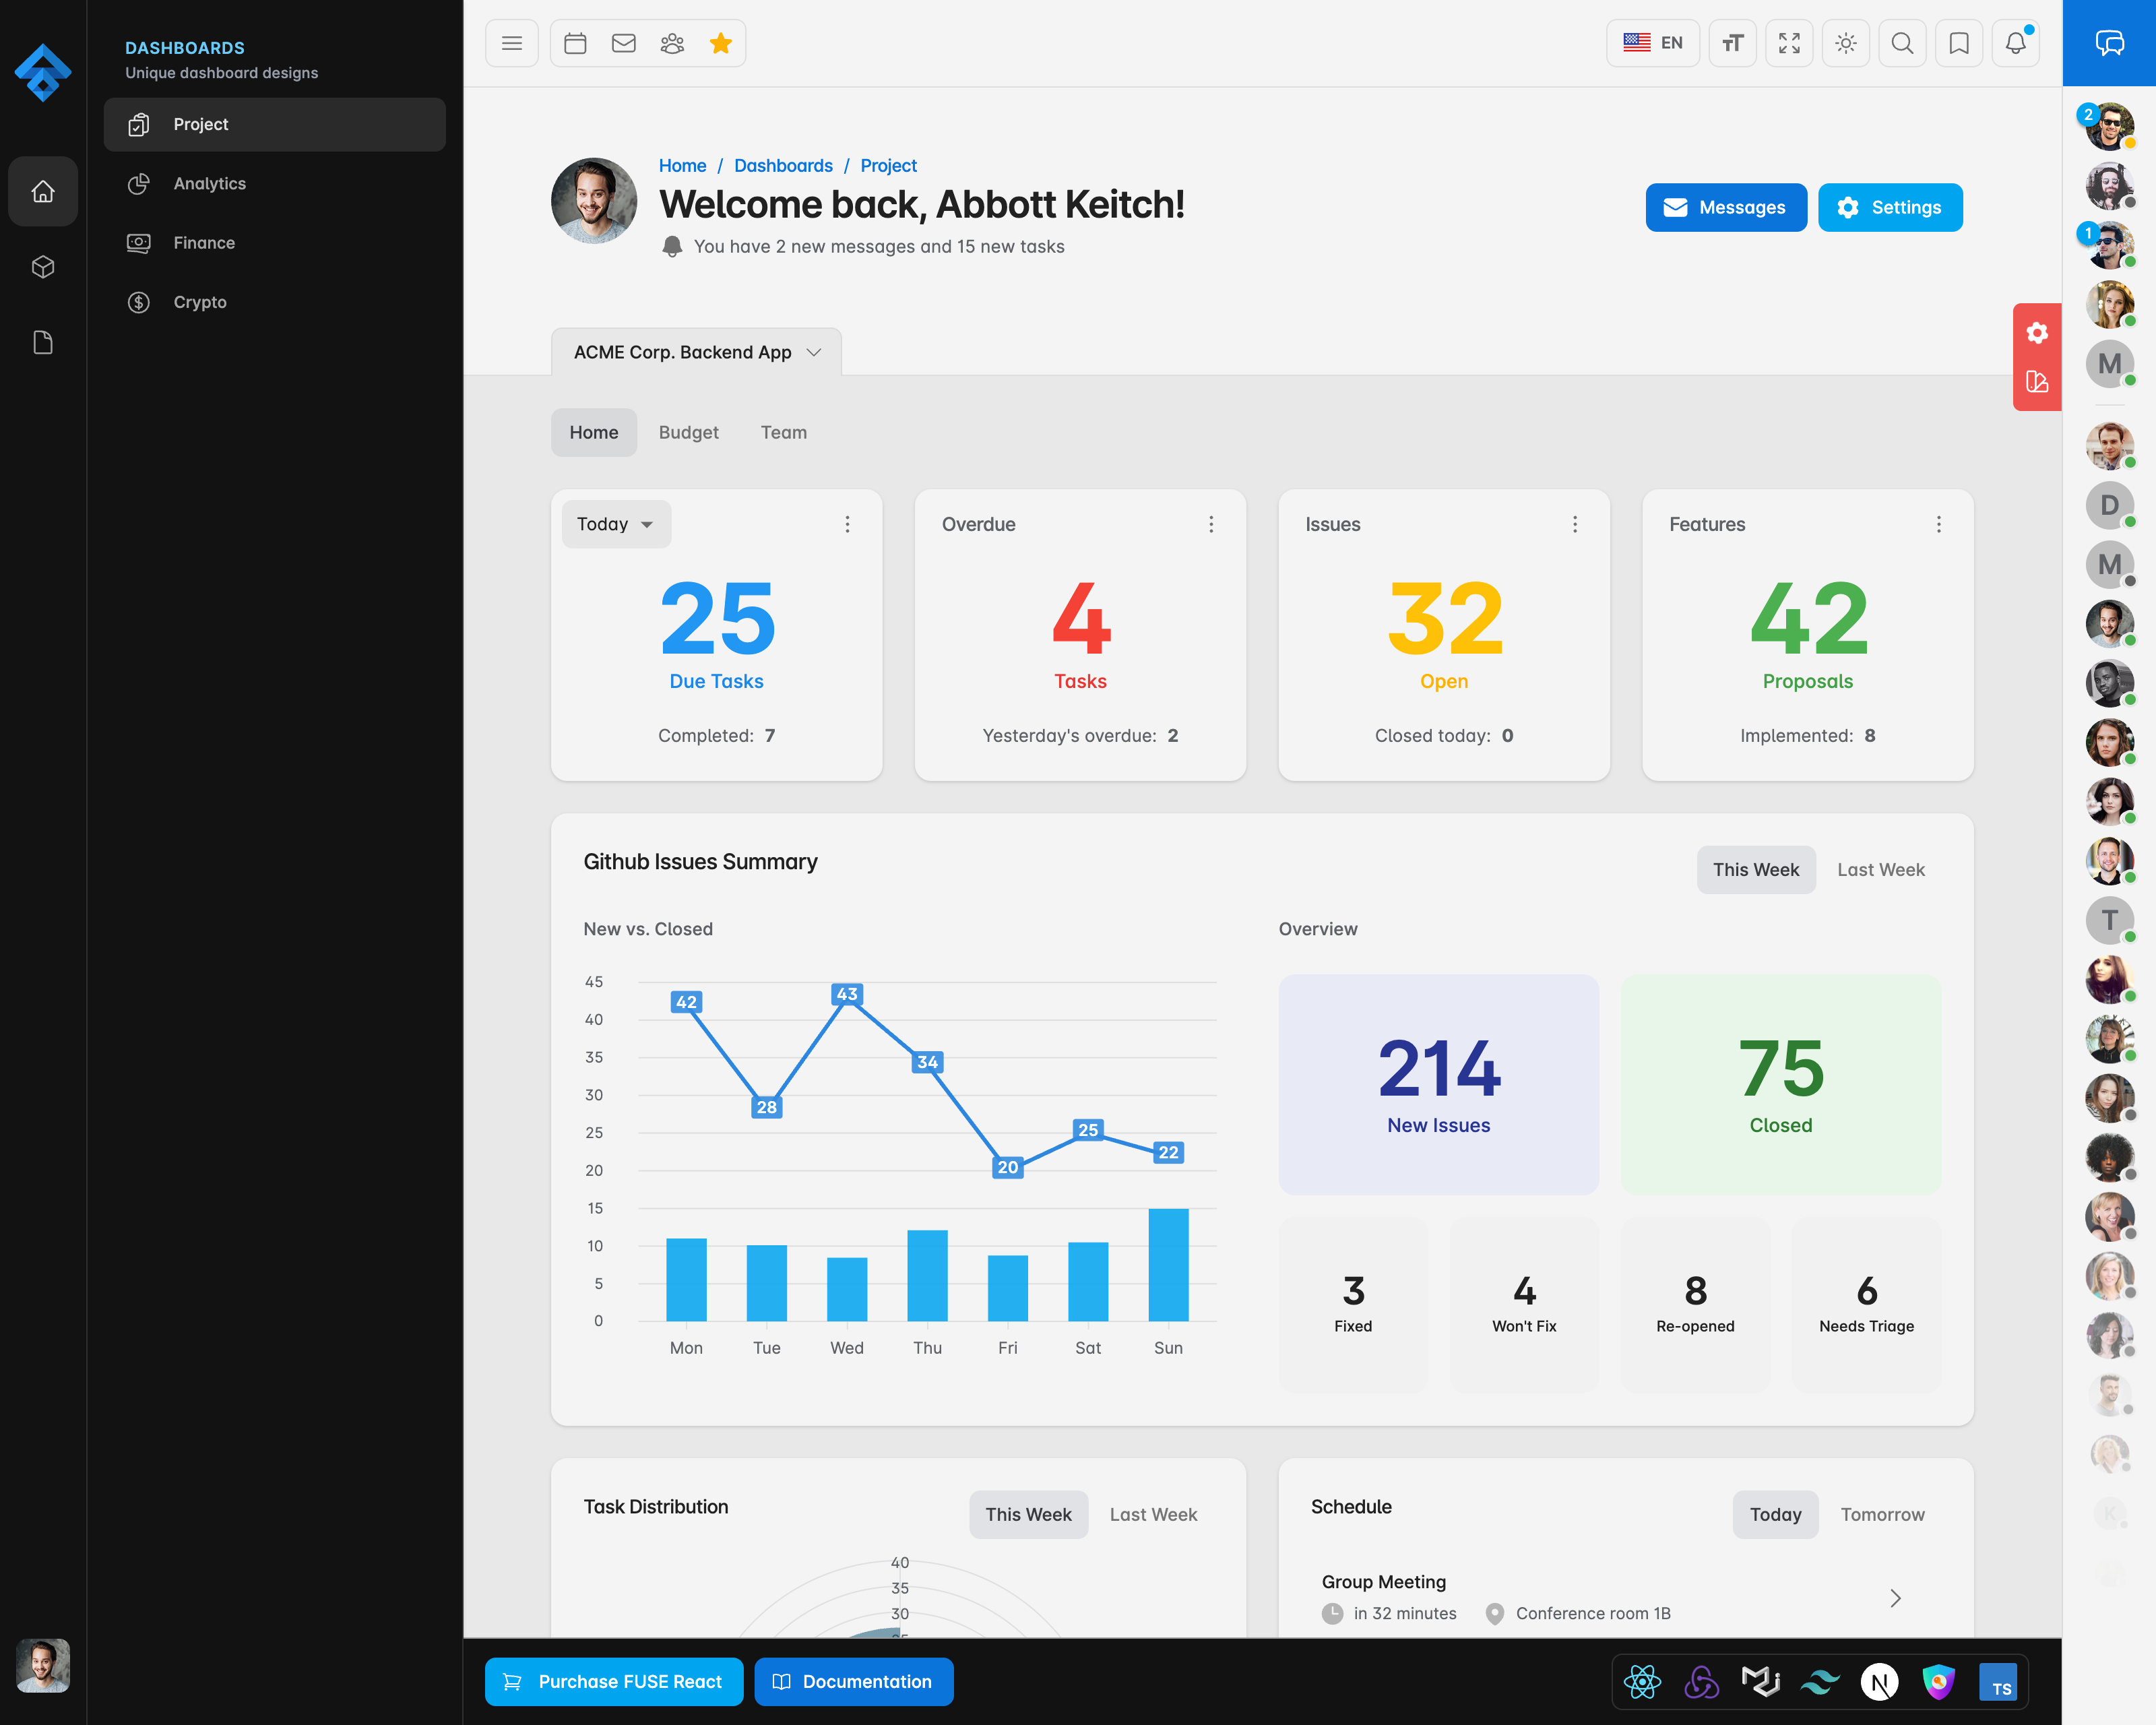The image size is (2156, 1725).
Task: Open the contacts group shortcut icon
Action: (x=672, y=43)
